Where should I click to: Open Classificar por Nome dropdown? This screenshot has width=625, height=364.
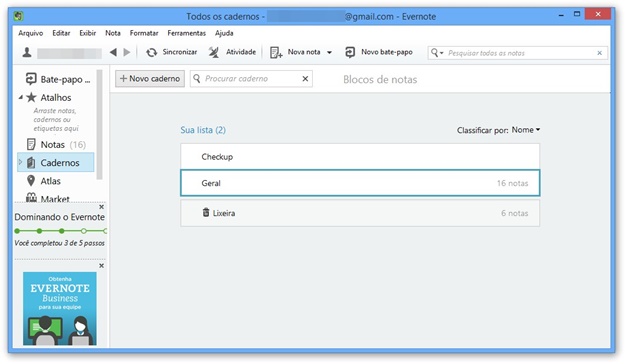click(x=526, y=130)
